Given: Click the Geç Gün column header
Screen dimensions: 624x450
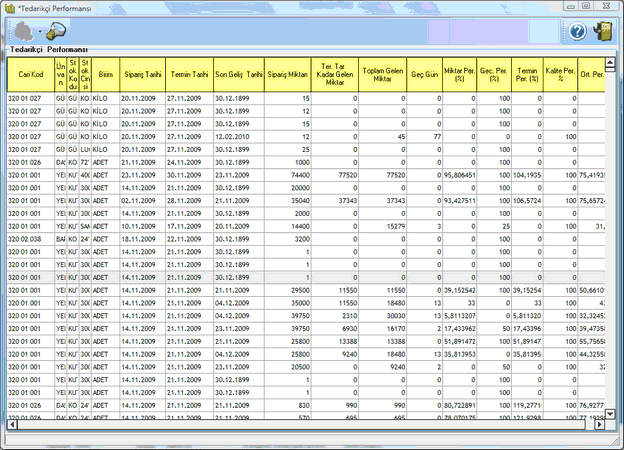Looking at the screenshot, I should pyautogui.click(x=424, y=74).
